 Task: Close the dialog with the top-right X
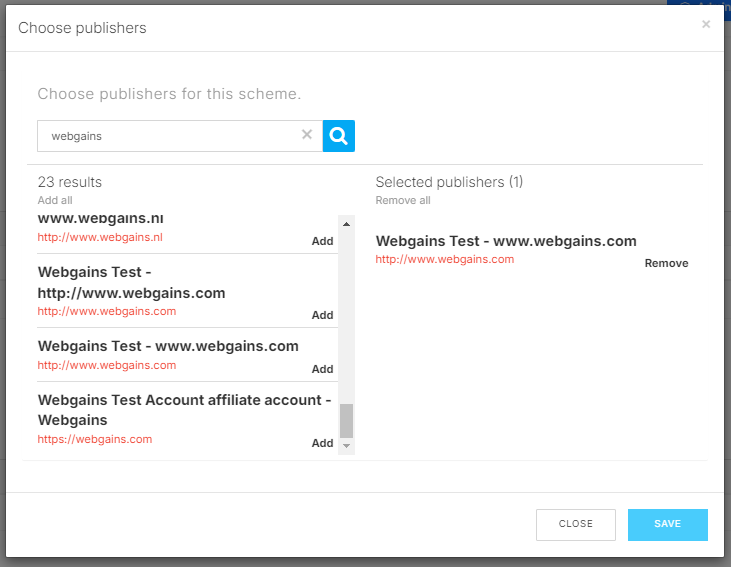click(x=706, y=24)
